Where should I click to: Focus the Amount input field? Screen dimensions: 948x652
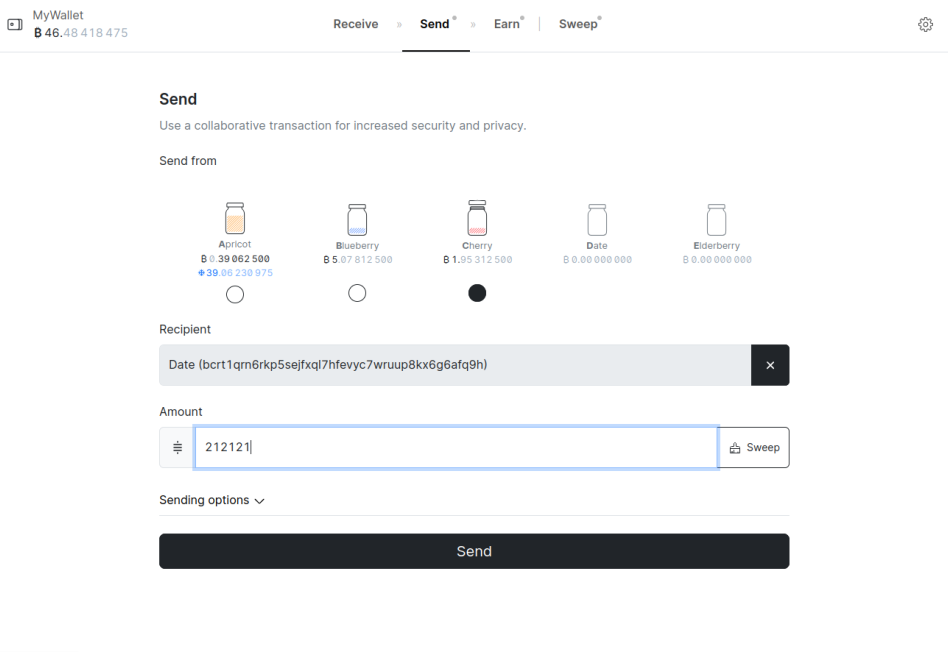tap(456, 448)
